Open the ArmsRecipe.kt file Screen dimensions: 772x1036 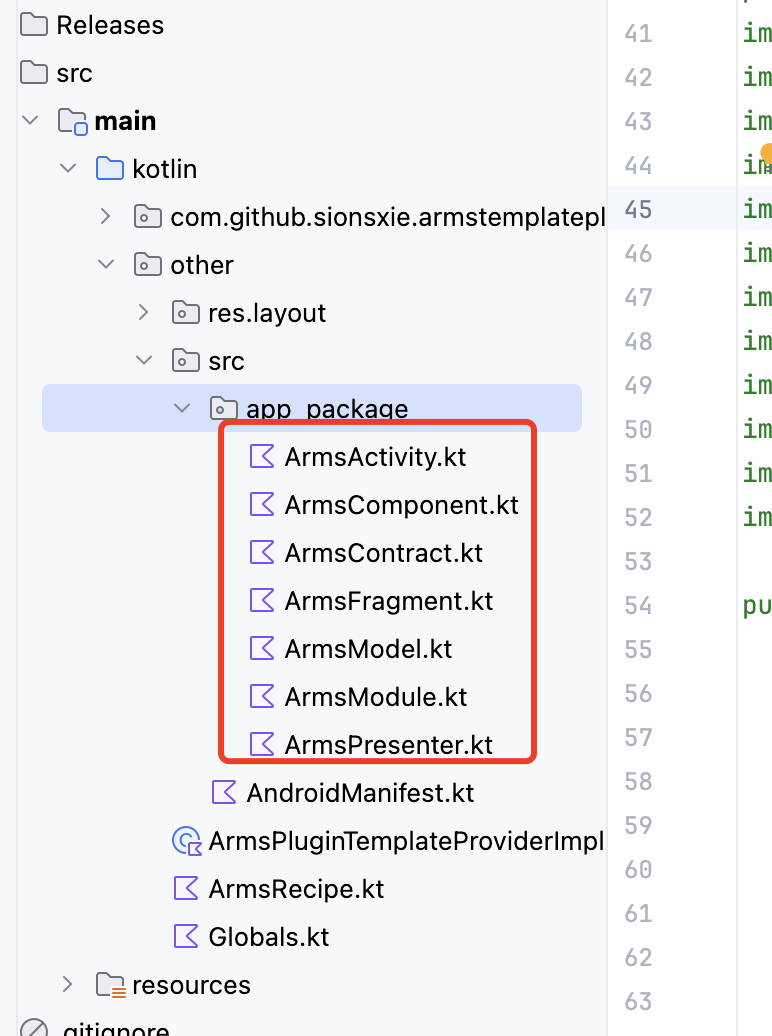(x=296, y=889)
